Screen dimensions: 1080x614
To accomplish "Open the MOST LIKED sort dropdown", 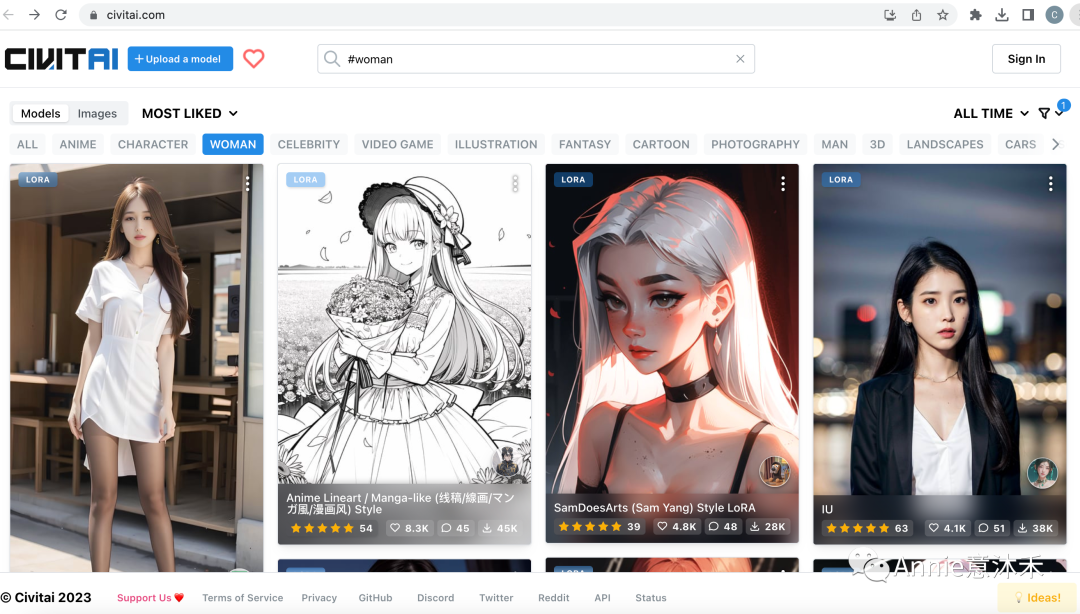I will (x=189, y=114).
